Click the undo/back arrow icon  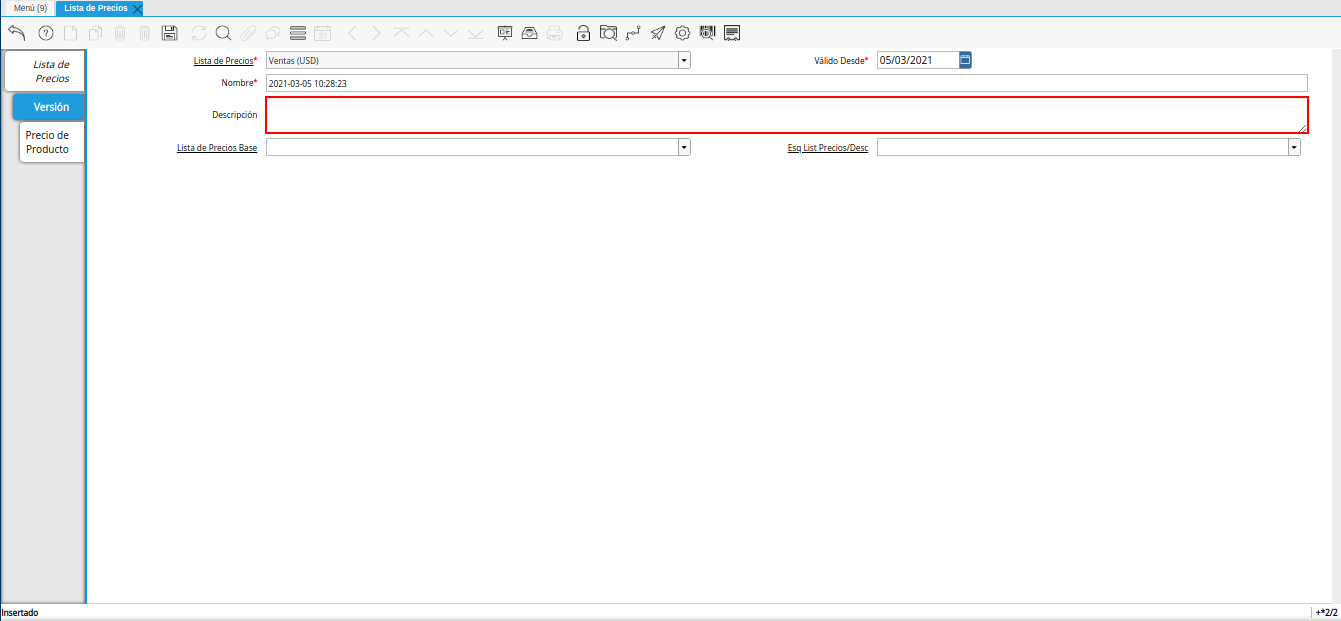16,33
